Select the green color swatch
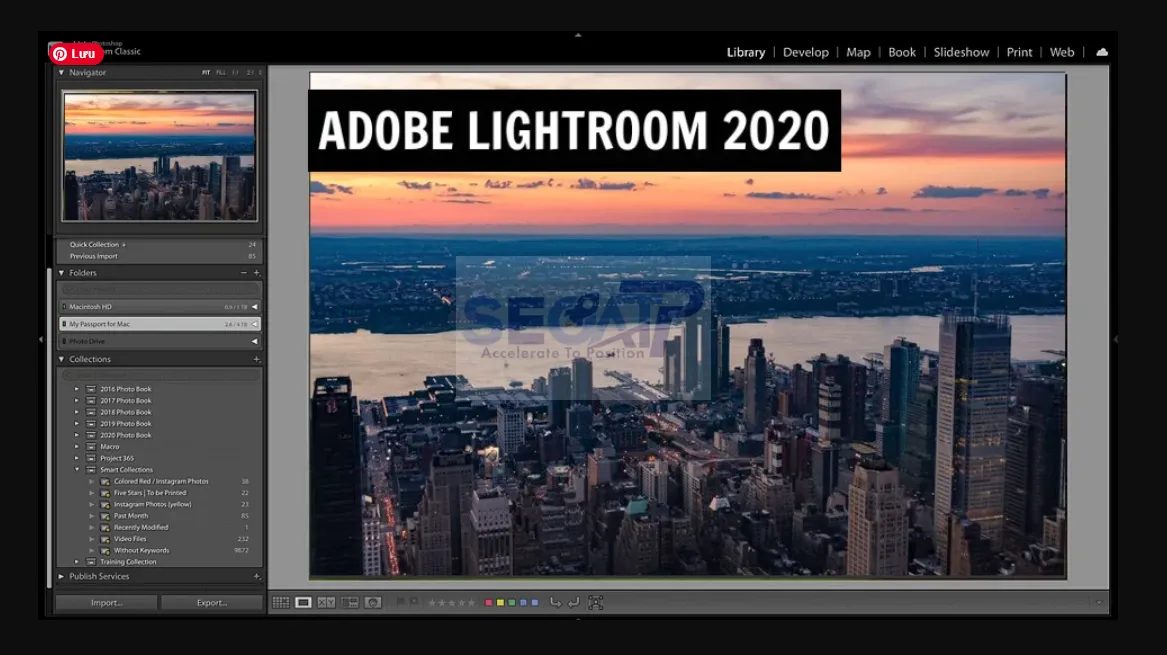 (510, 602)
